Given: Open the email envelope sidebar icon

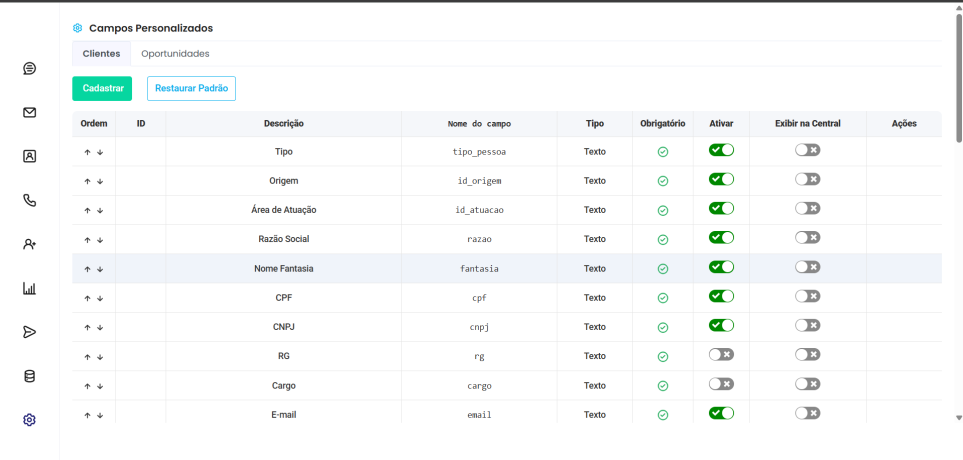Looking at the screenshot, I should pos(30,112).
